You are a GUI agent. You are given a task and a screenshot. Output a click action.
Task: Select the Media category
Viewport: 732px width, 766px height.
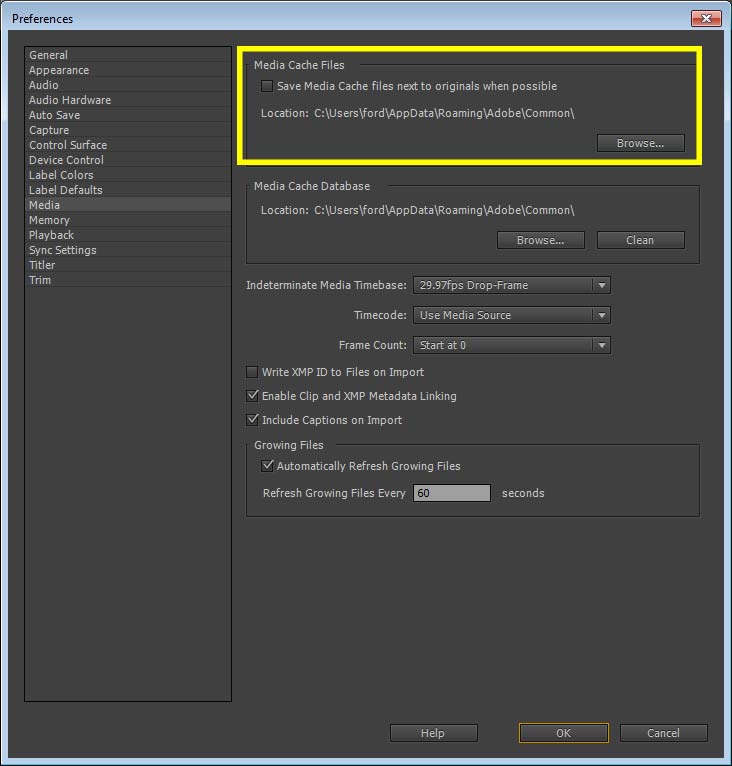click(128, 205)
